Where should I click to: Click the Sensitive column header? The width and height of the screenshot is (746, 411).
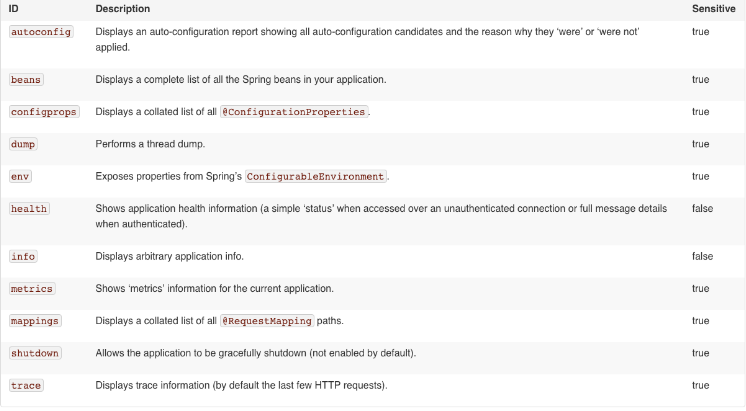pyautogui.click(x=714, y=9)
